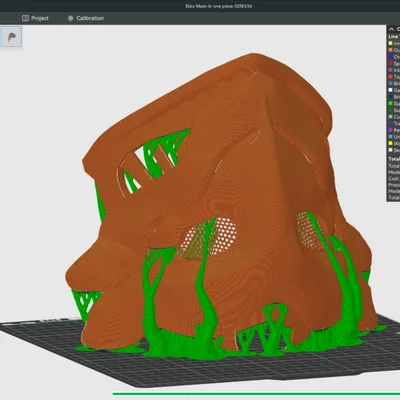Click the light blue unretract color square
The height and width of the screenshot is (400, 400).
[390, 137]
